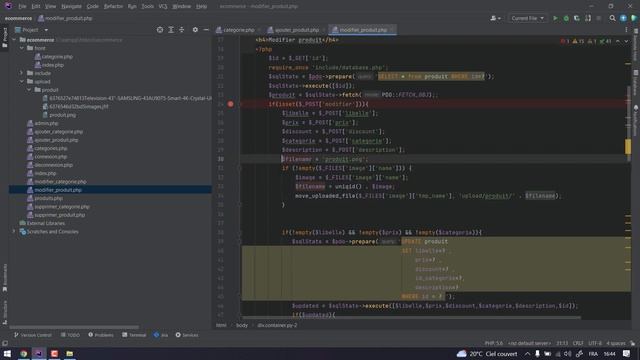Open the user account dropdown icon
The width and height of the screenshot is (640, 360).
496,18
